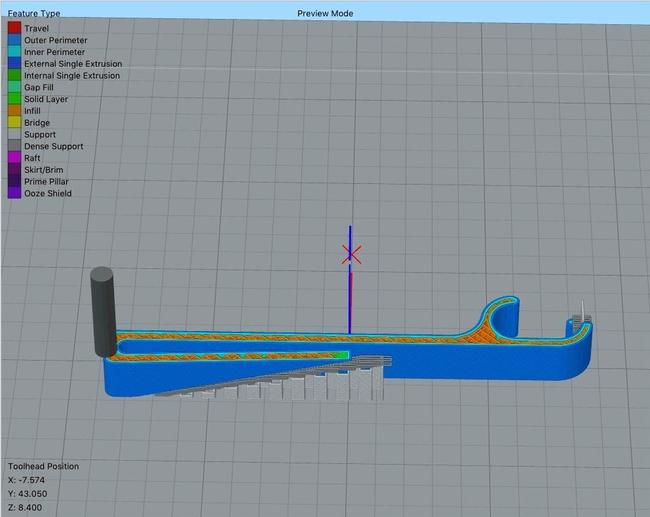Click the dark gray toolhead cylinder
The width and height of the screenshot is (650, 517).
click(x=103, y=310)
